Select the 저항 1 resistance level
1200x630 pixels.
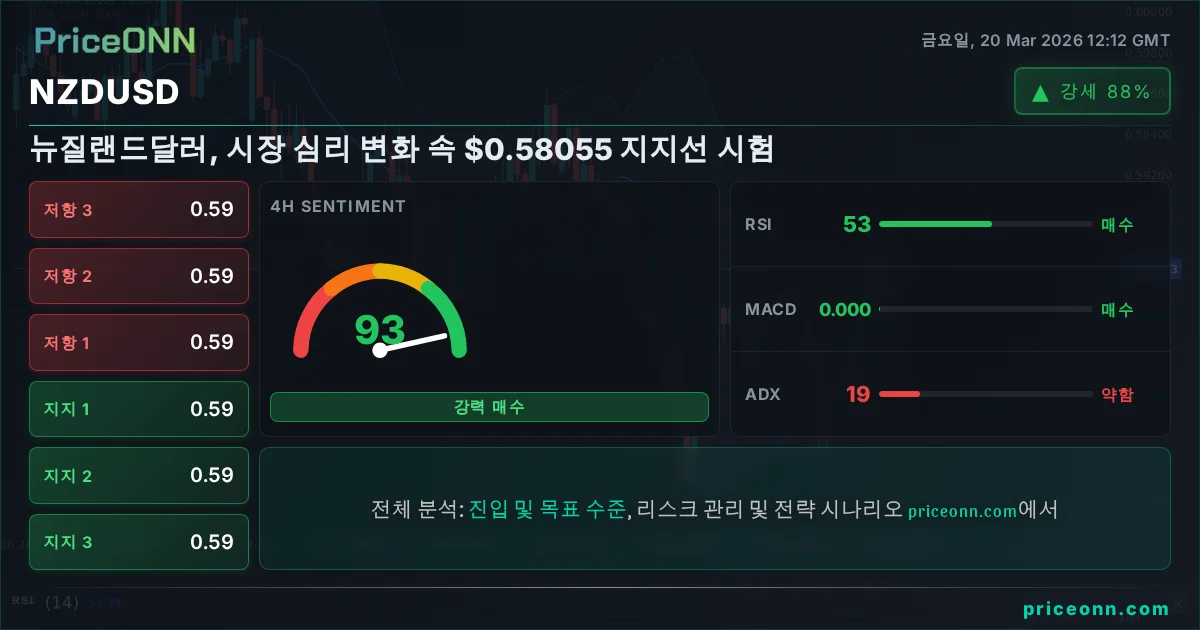[139, 342]
